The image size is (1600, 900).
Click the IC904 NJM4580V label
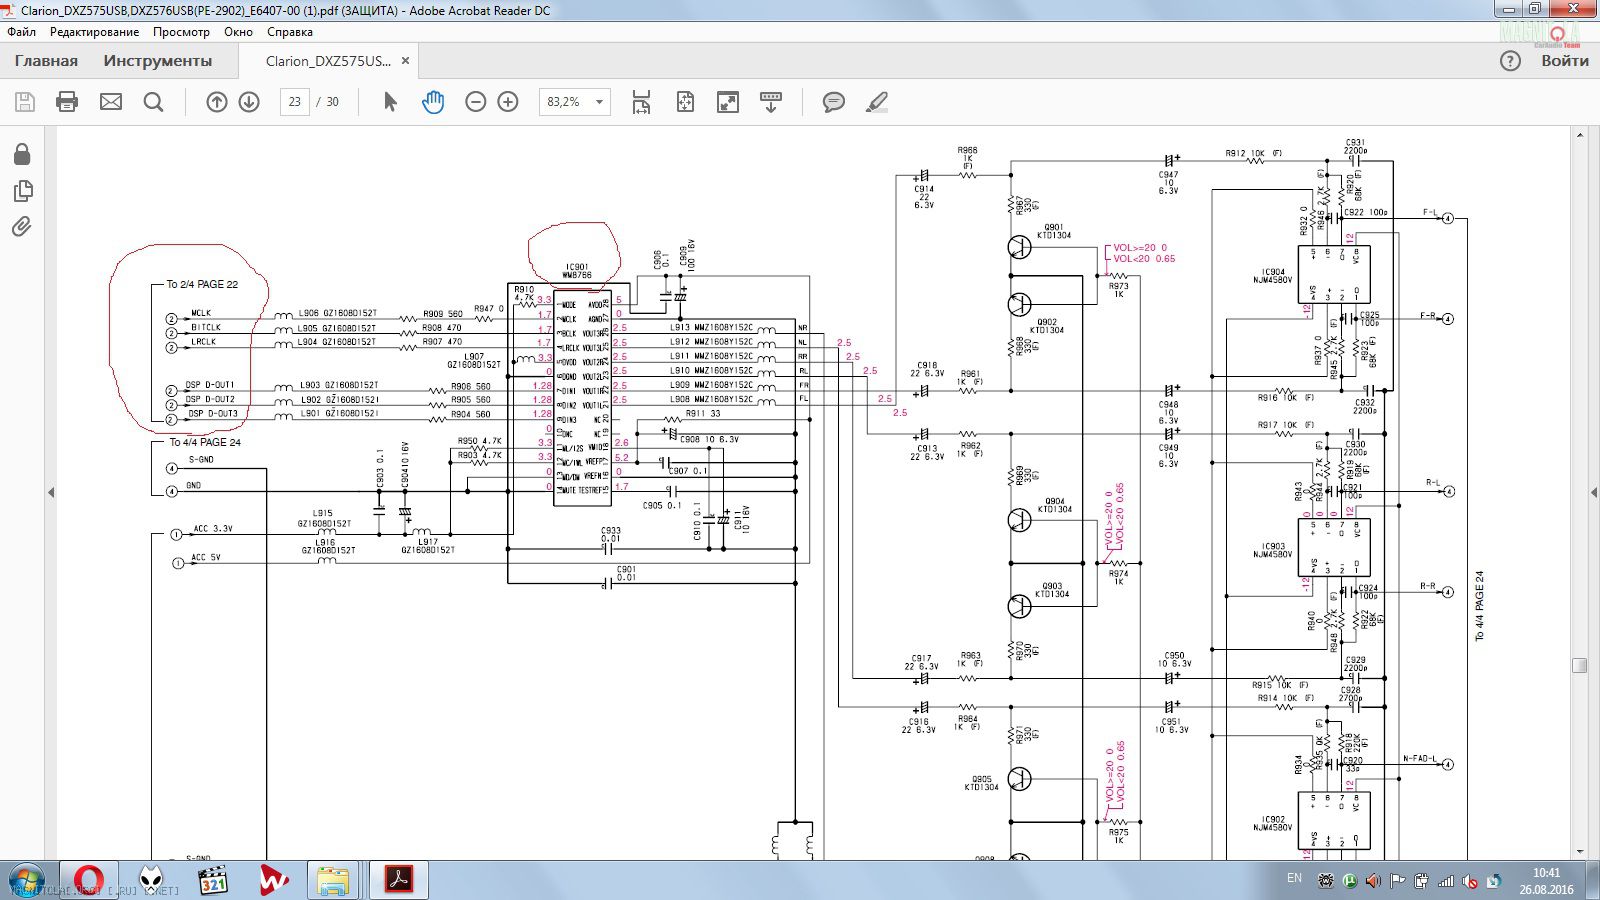pos(1273,276)
